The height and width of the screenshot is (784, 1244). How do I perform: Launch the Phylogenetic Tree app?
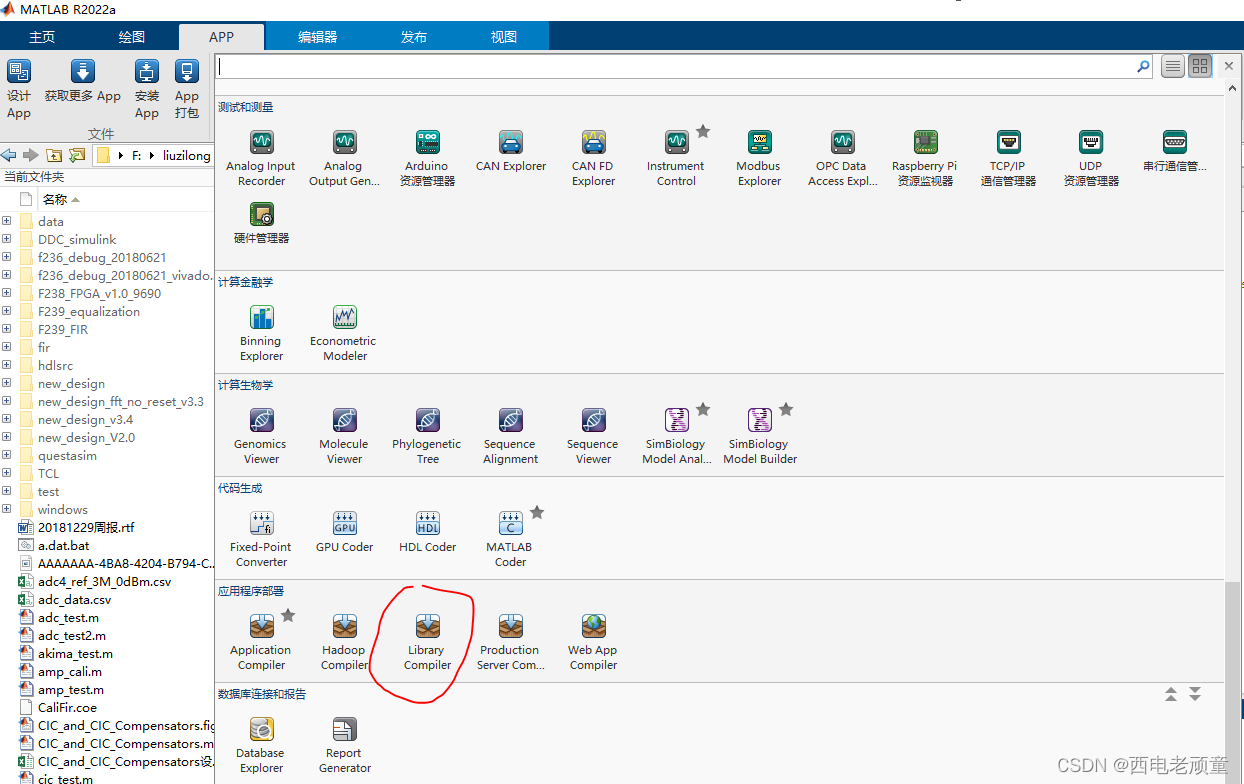click(427, 436)
